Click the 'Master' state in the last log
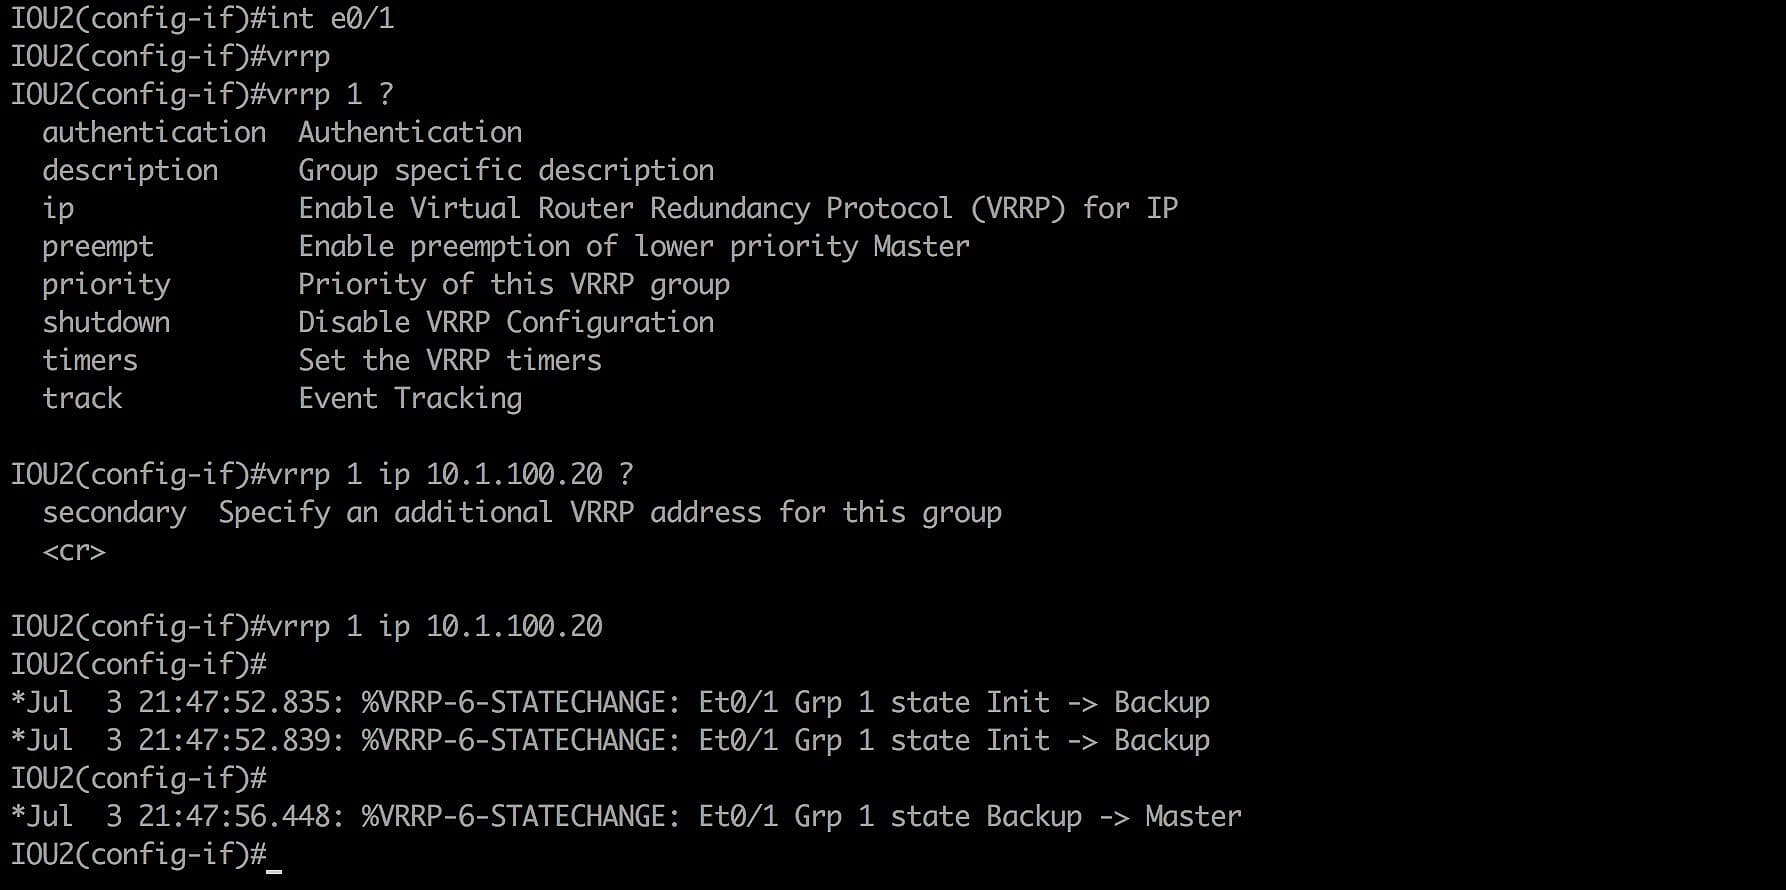Image resolution: width=1786 pixels, height=890 pixels. 1193,816
